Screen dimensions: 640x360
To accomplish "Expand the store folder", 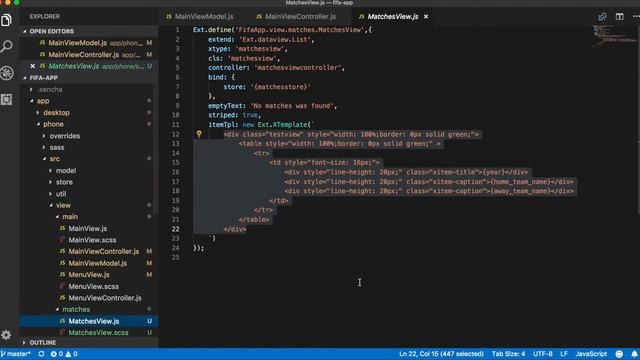I will (64, 182).
